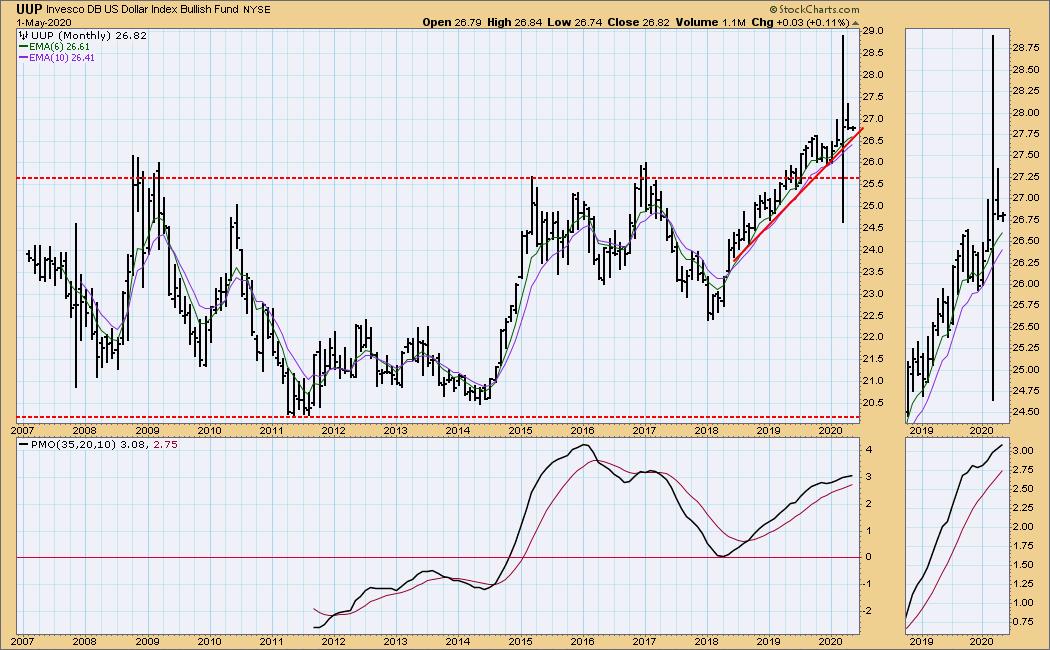Screen dimensions: 1050x650
Task: Click the 20.5 label on the main price axis
Action: pyautogui.click(x=875, y=403)
